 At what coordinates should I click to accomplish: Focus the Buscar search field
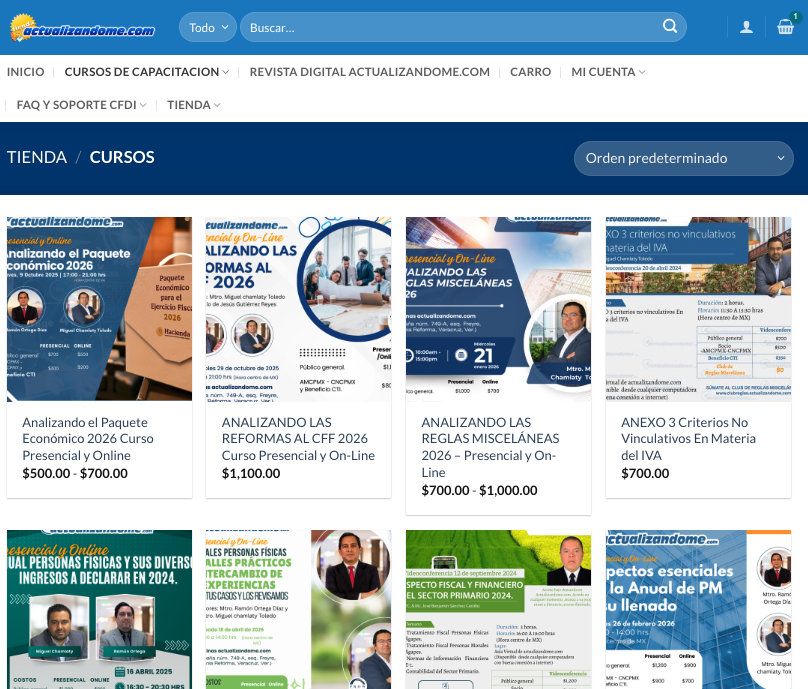point(463,27)
